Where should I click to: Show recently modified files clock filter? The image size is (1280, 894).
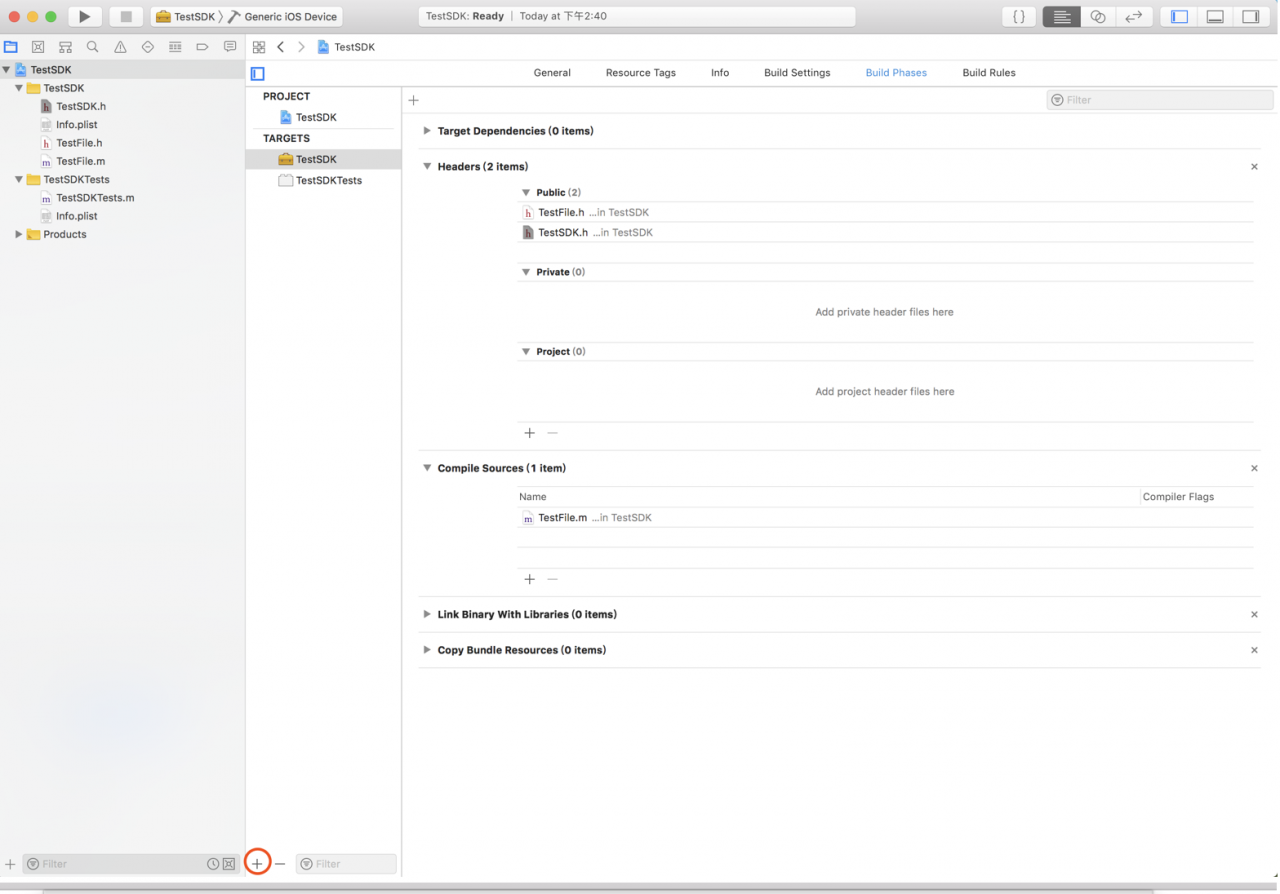click(213, 864)
